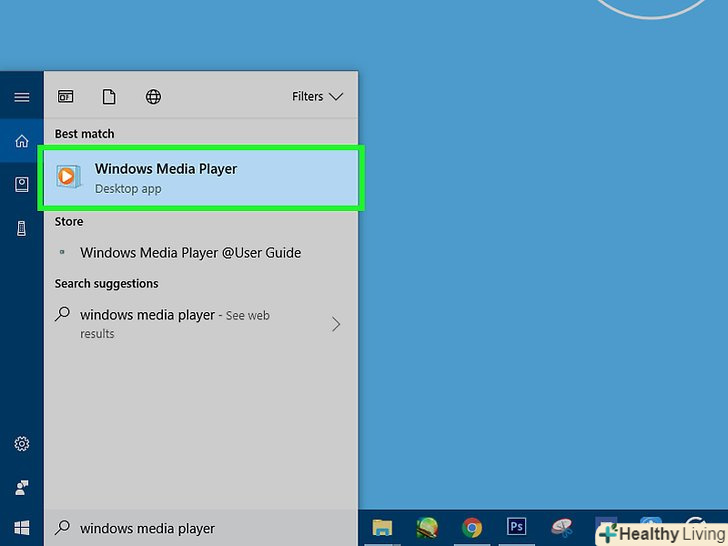Expand the Filters dropdown
This screenshot has width=728, height=546.
317,97
